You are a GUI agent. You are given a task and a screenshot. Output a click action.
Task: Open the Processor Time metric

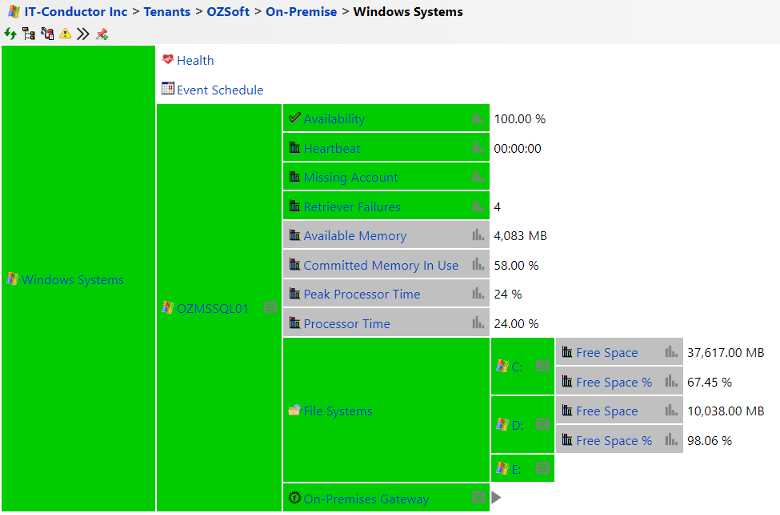[347, 323]
